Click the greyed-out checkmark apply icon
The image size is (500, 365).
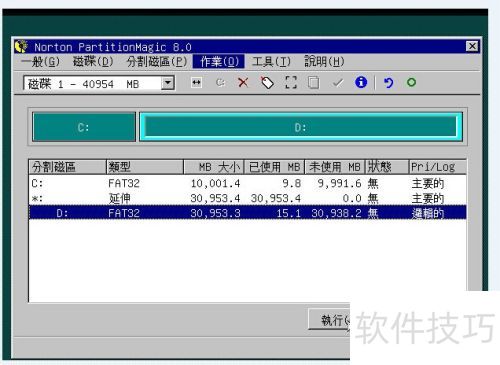tap(338, 82)
